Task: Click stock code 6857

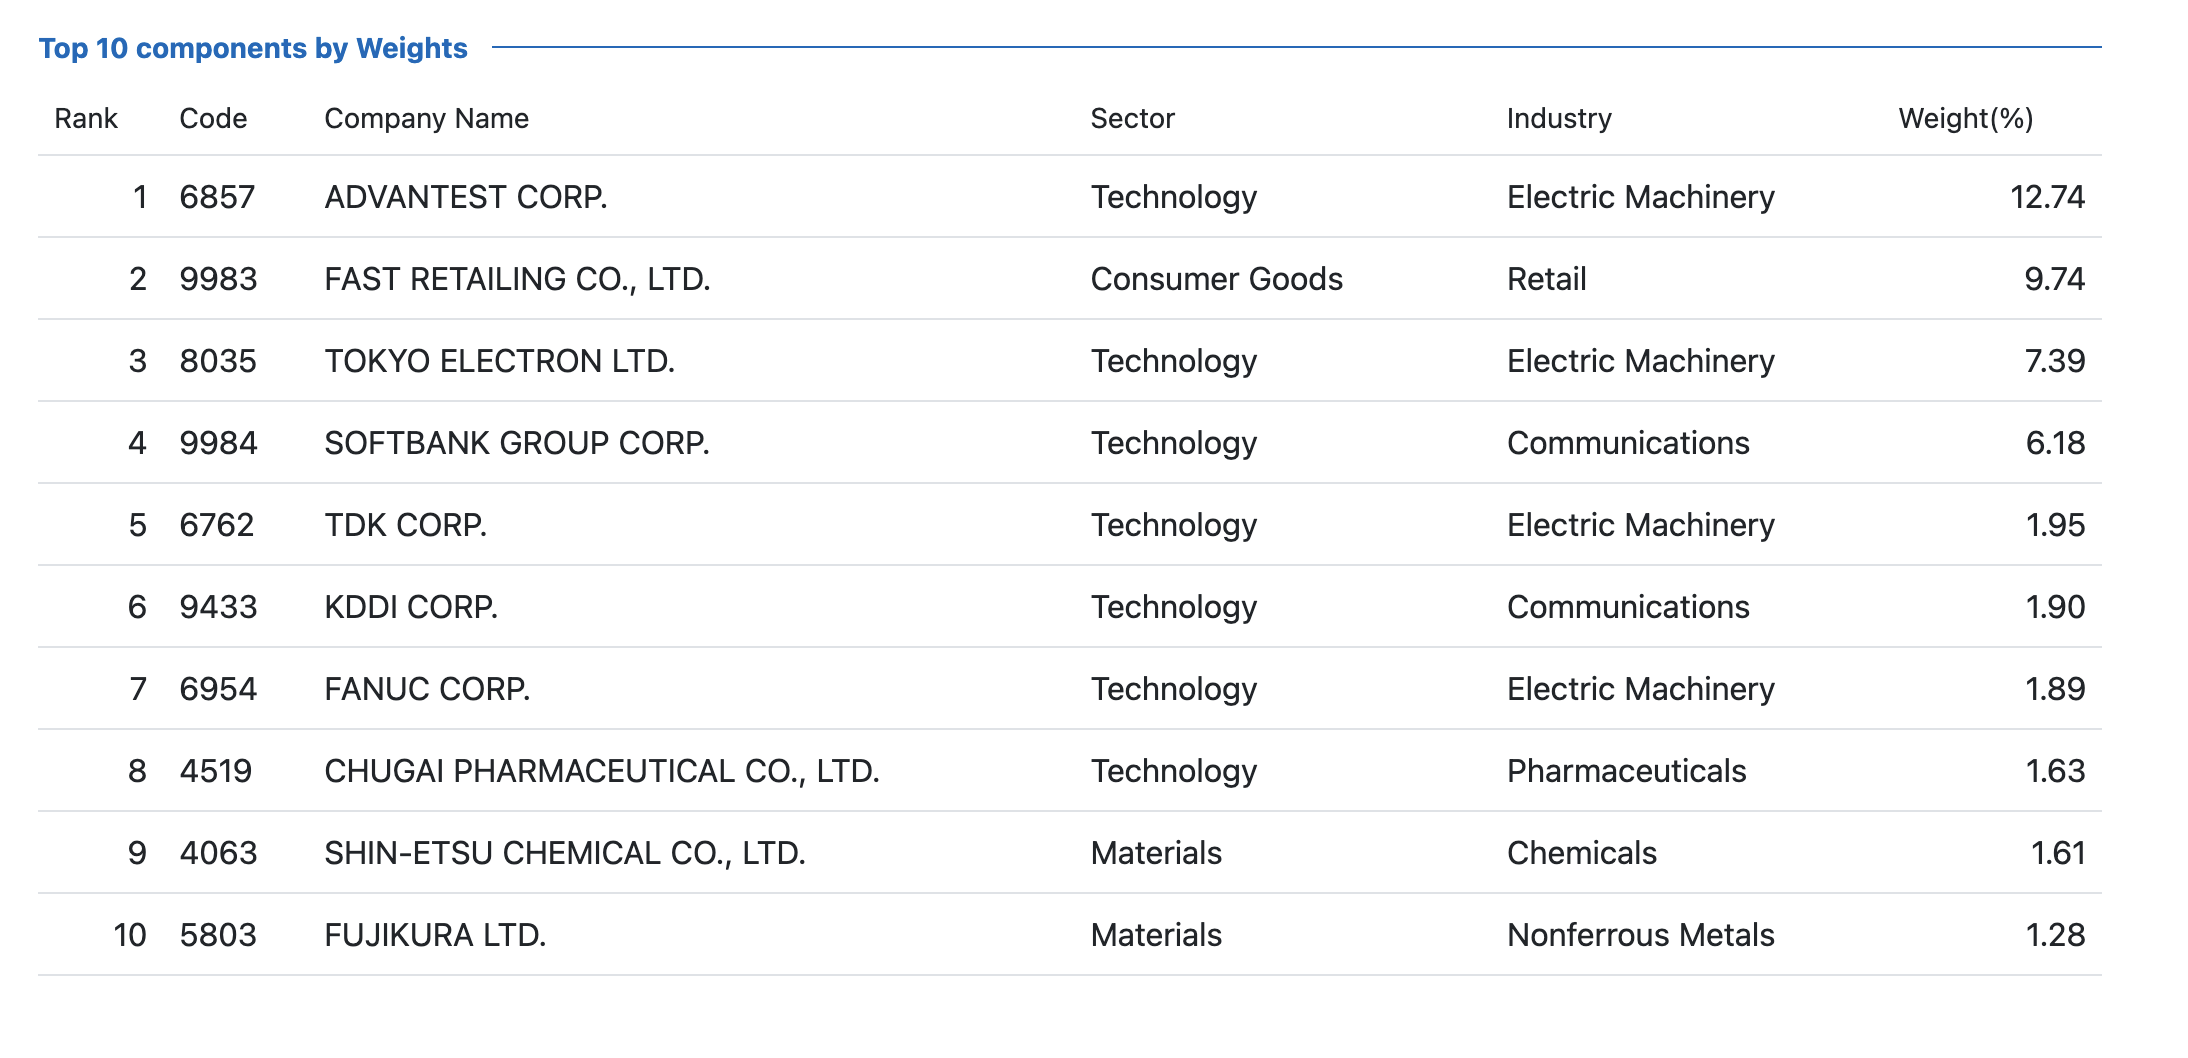Action: (x=217, y=197)
